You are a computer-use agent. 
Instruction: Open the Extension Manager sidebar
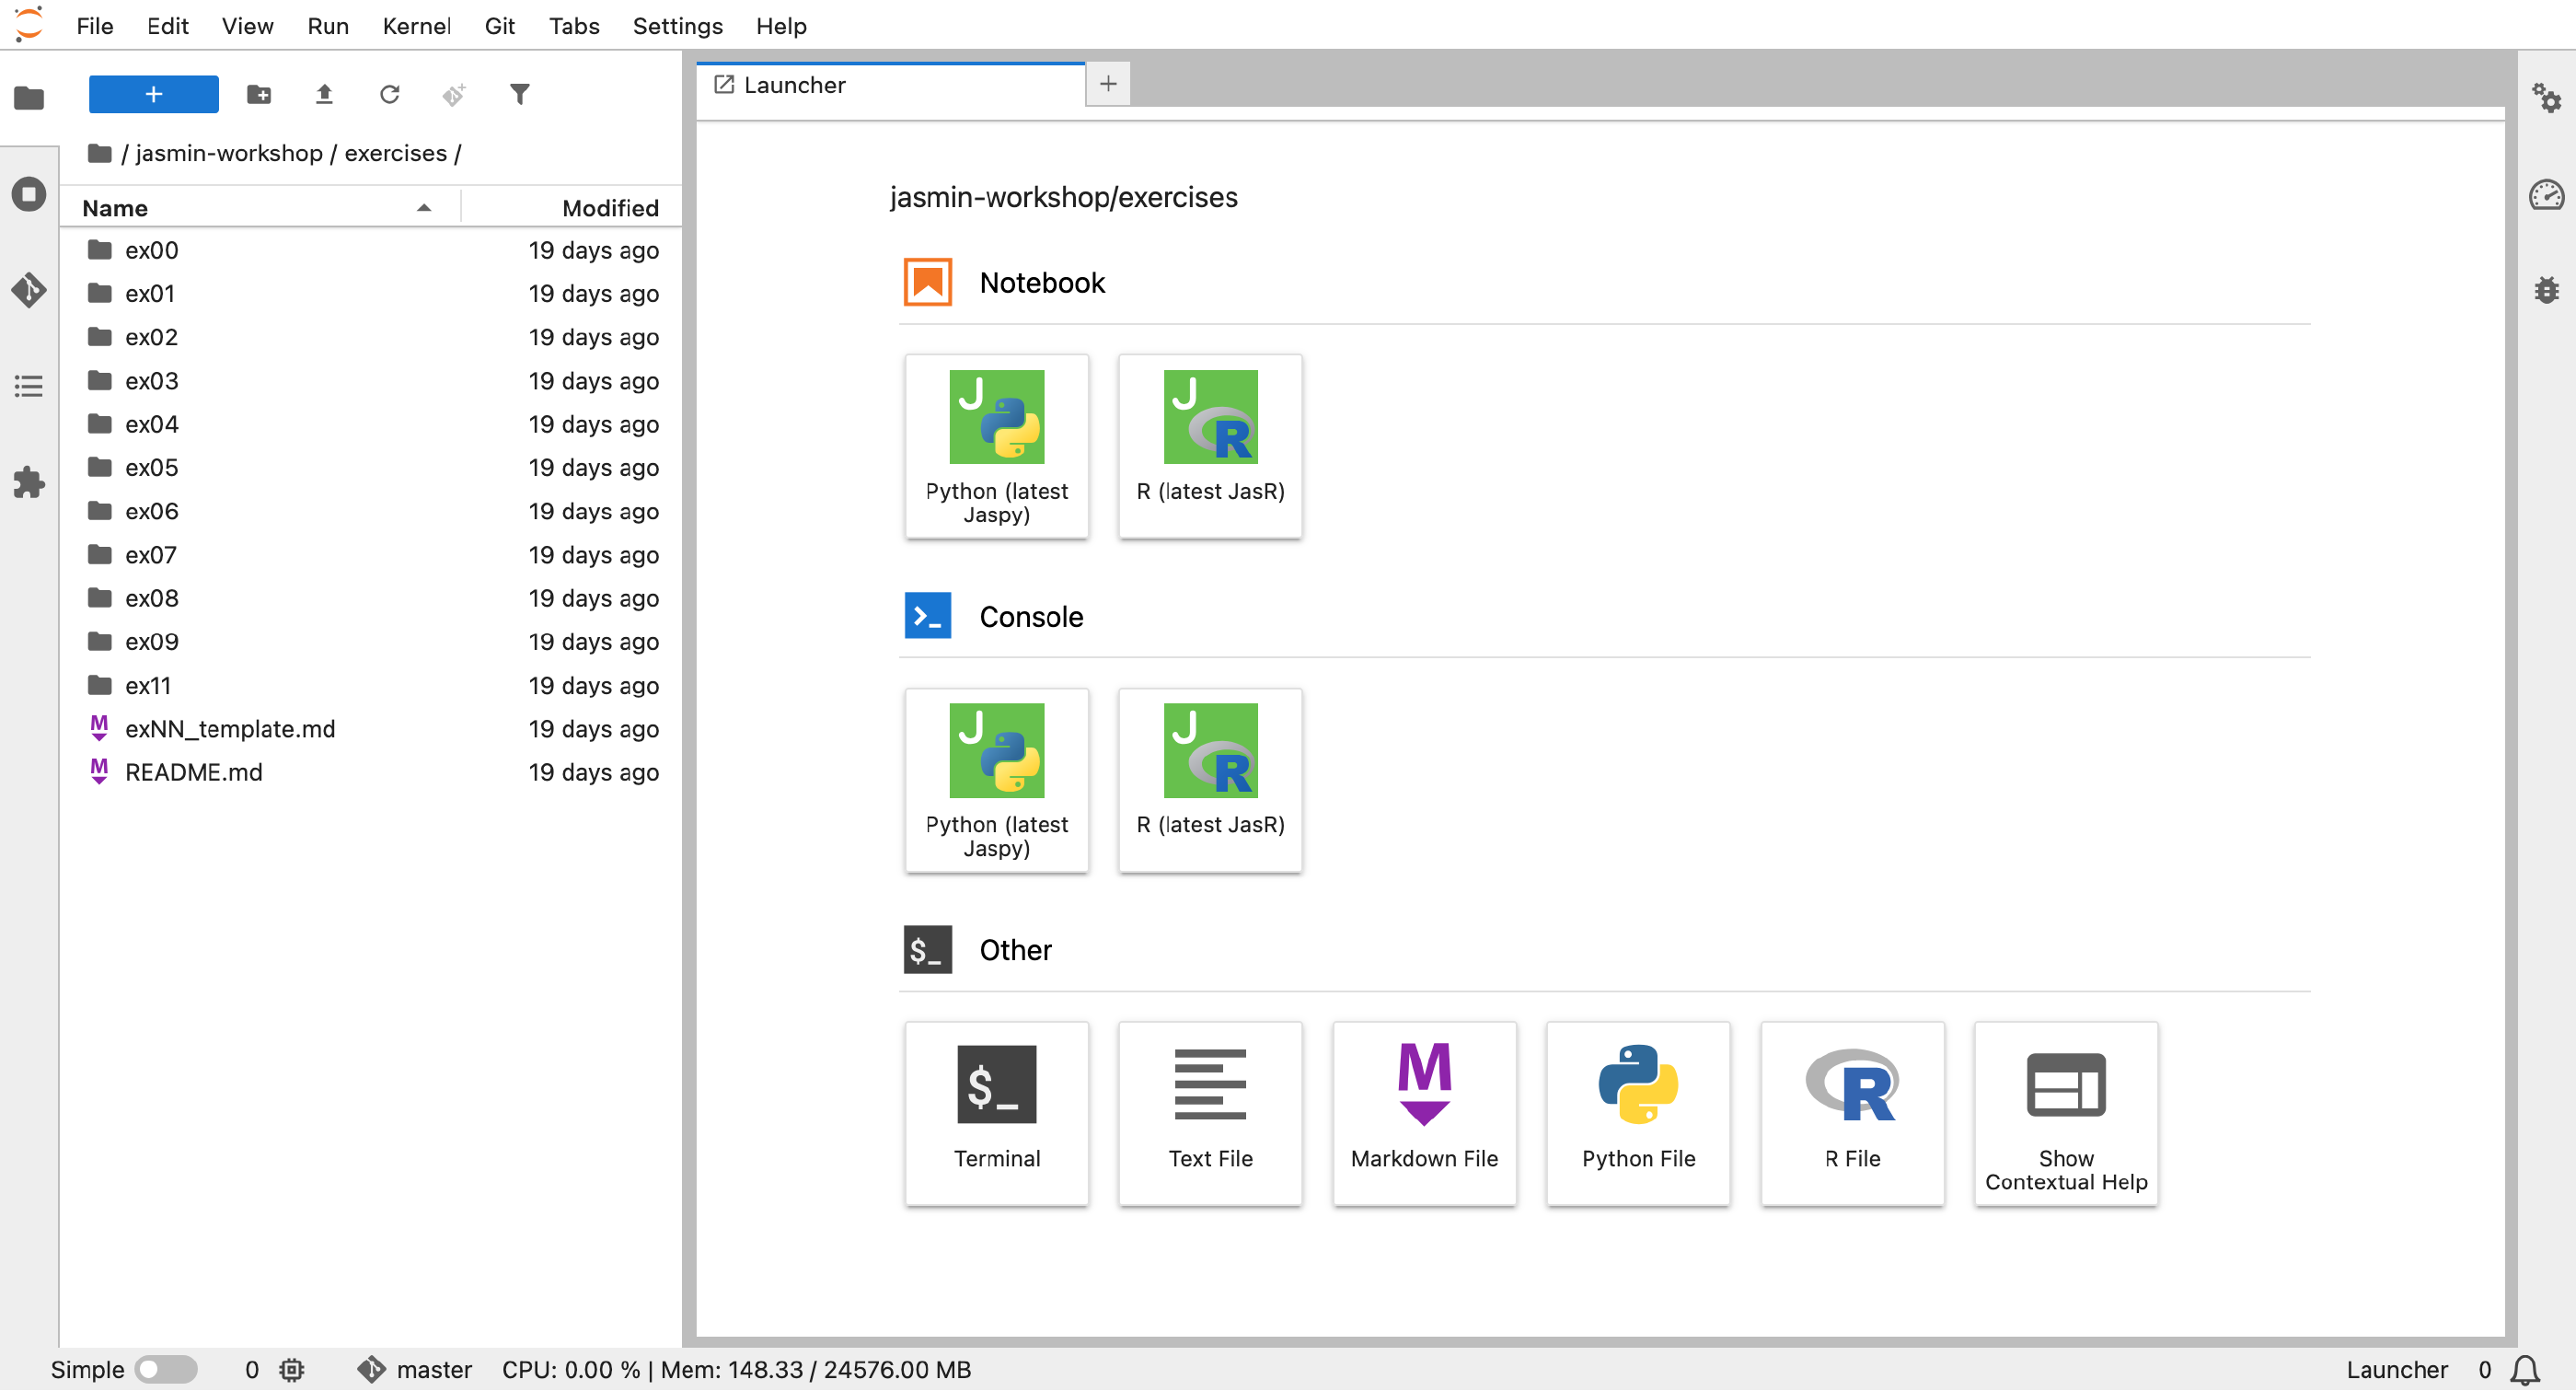point(29,483)
